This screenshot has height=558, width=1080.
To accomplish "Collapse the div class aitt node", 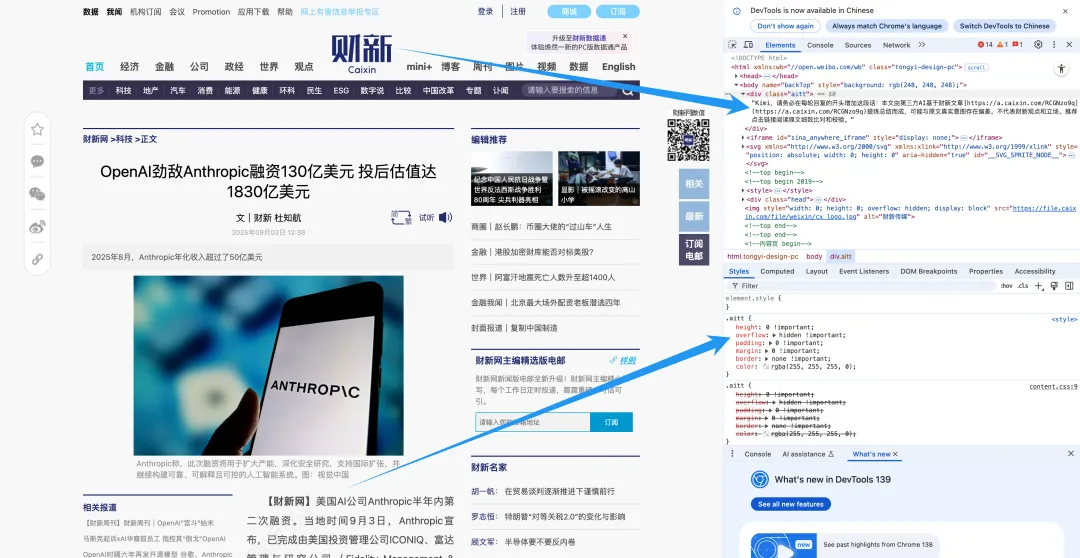I will (x=743, y=93).
